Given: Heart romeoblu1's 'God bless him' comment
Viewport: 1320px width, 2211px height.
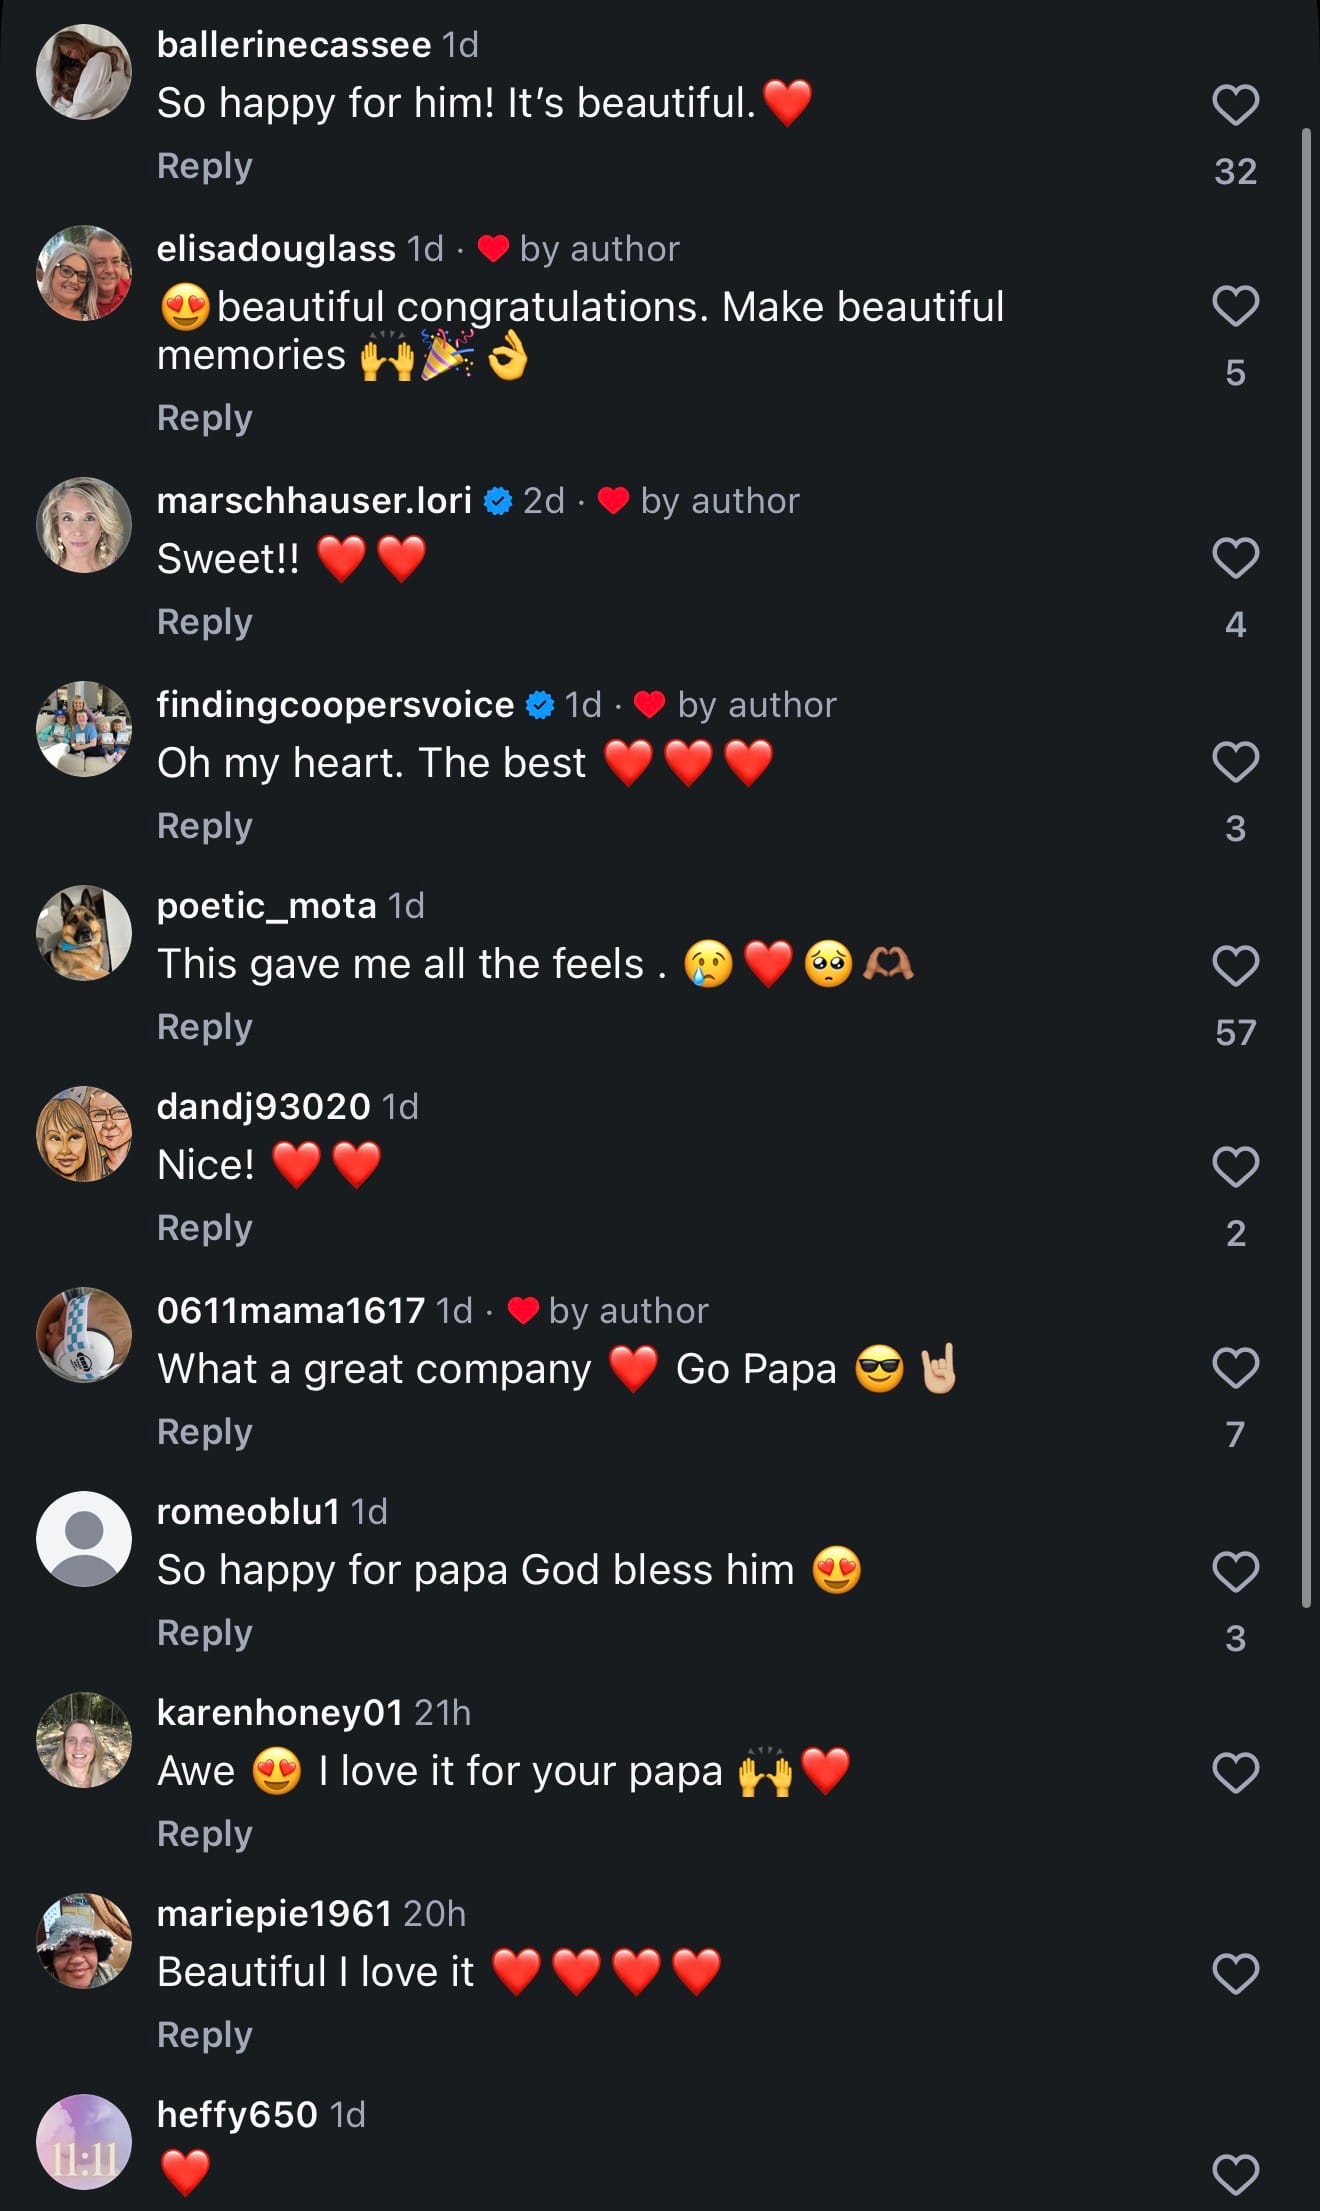Looking at the screenshot, I should (x=1235, y=1572).
